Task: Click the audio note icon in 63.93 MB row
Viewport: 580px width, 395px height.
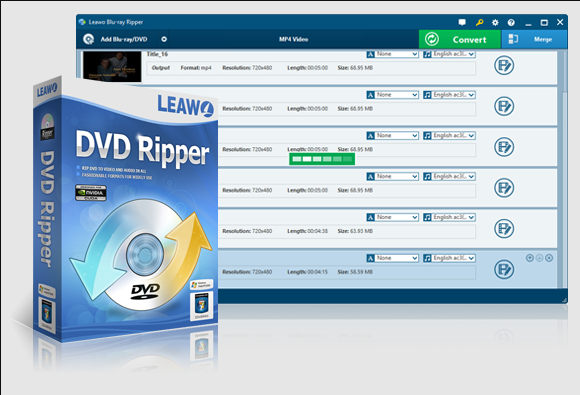Action: (427, 217)
